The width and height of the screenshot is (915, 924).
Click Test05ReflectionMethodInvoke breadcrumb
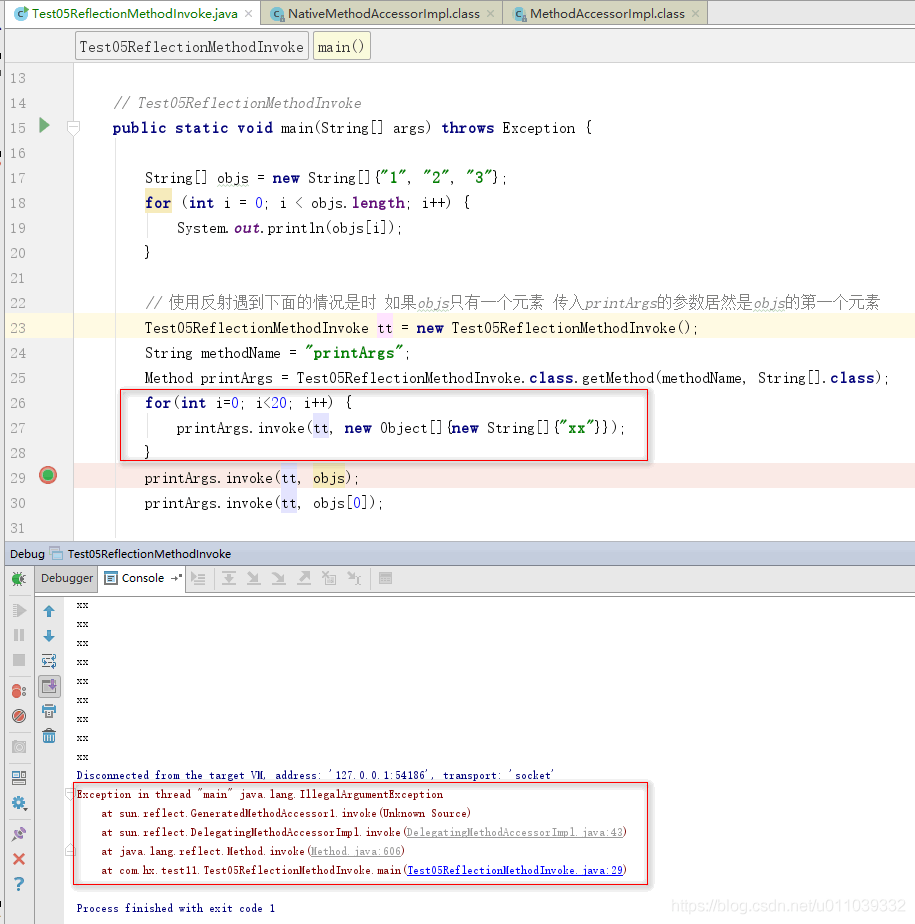point(191,47)
